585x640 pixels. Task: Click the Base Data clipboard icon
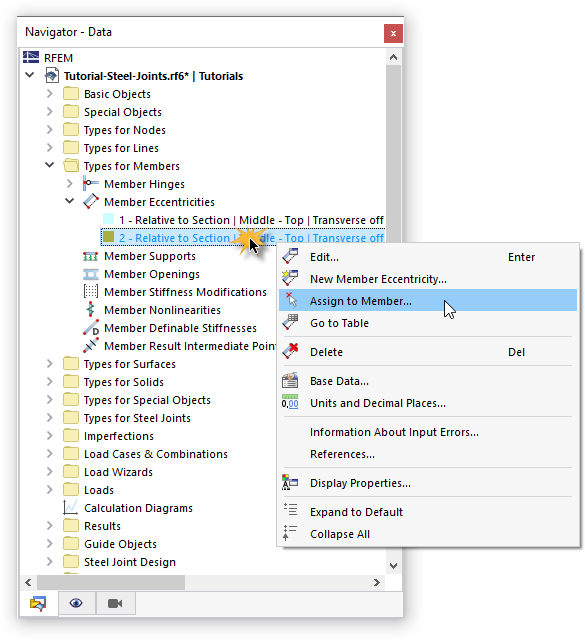click(x=290, y=380)
